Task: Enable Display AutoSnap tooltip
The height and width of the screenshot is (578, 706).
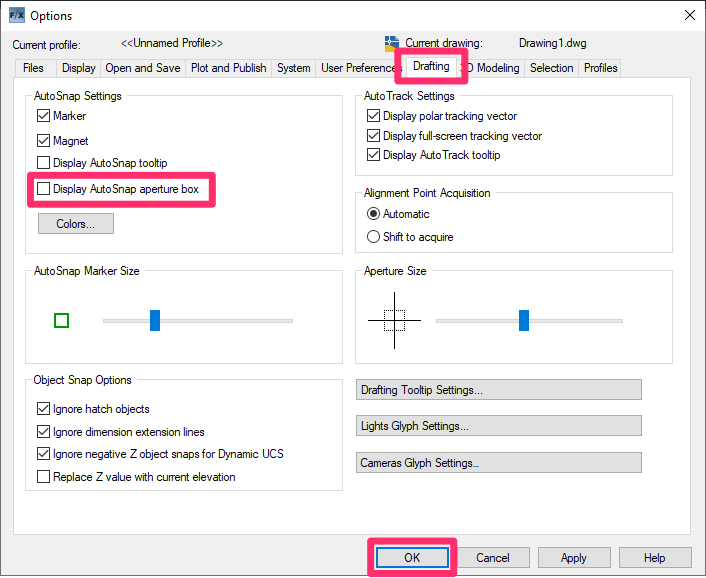Action: [43, 163]
